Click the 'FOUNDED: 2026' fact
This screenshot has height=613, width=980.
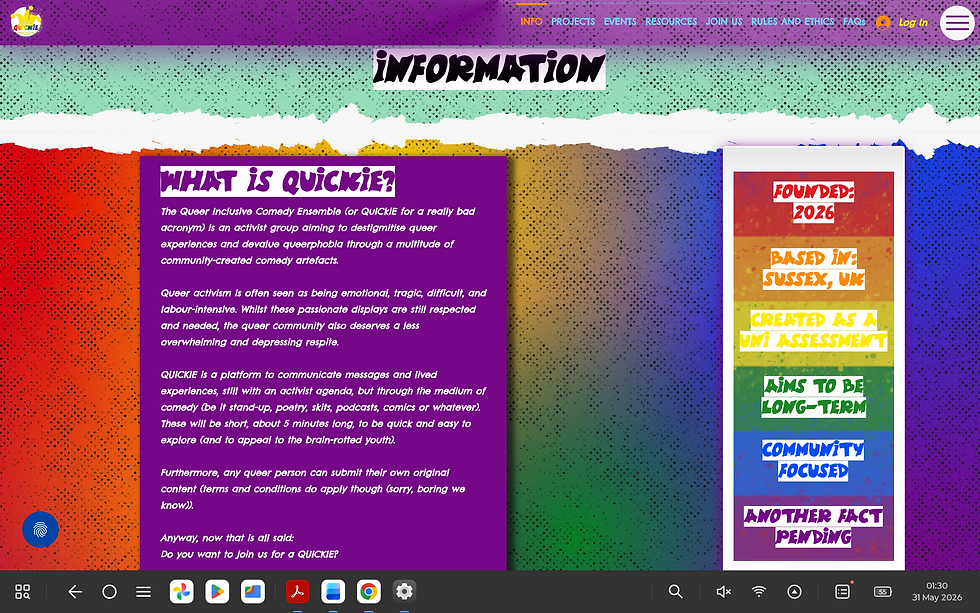click(814, 202)
